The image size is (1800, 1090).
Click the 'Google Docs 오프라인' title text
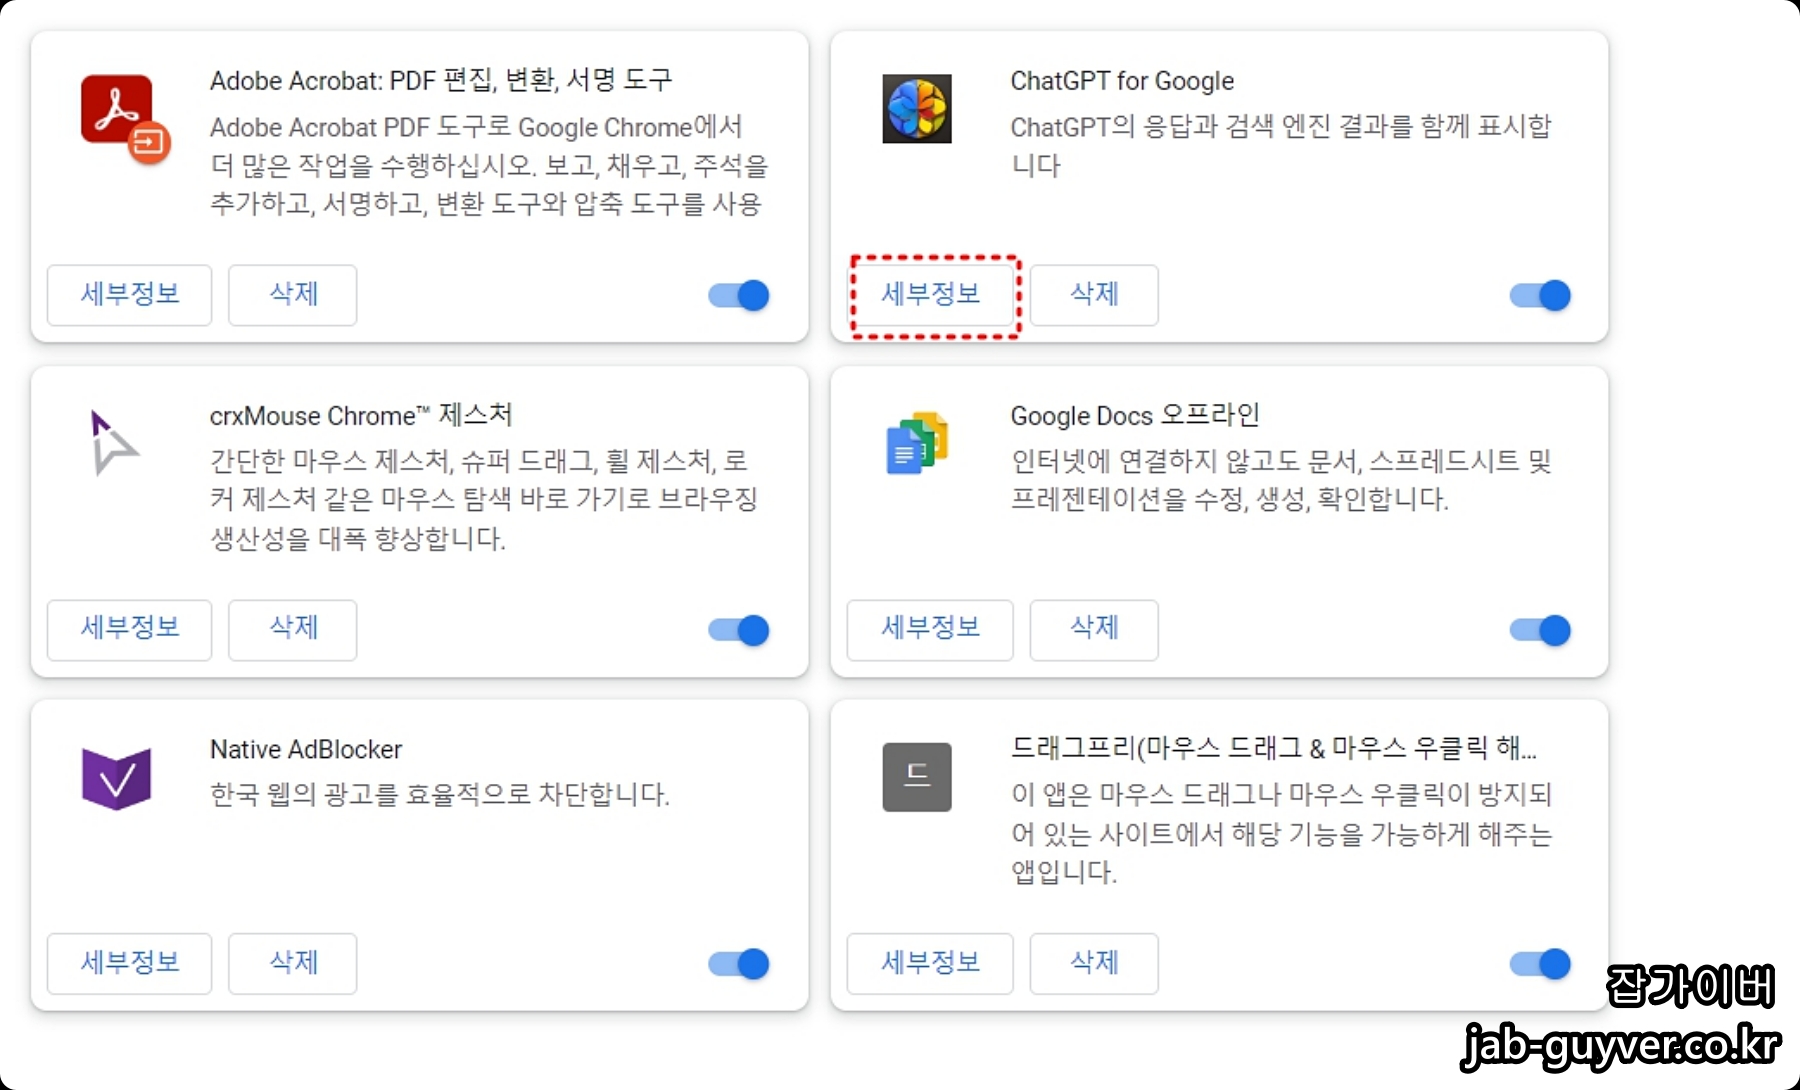click(1135, 415)
